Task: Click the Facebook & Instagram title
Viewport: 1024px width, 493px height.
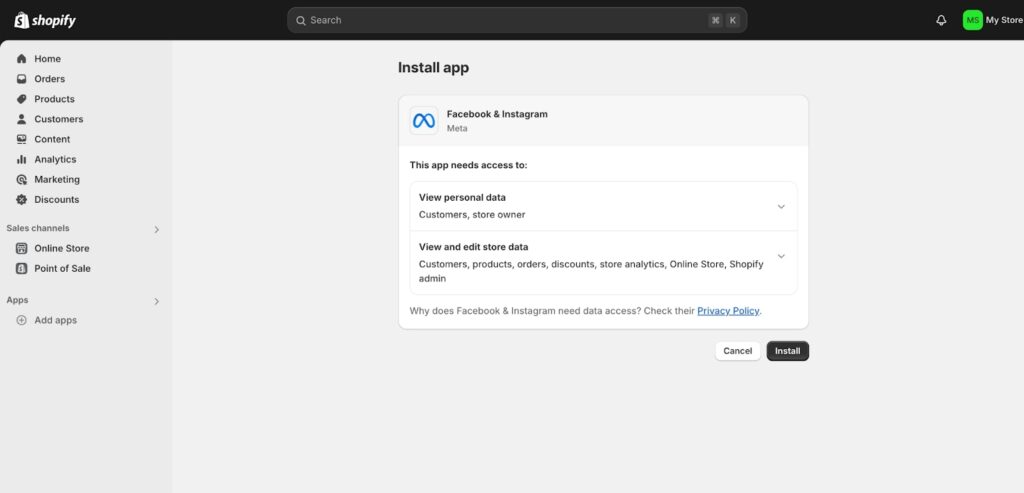Action: pos(497,114)
